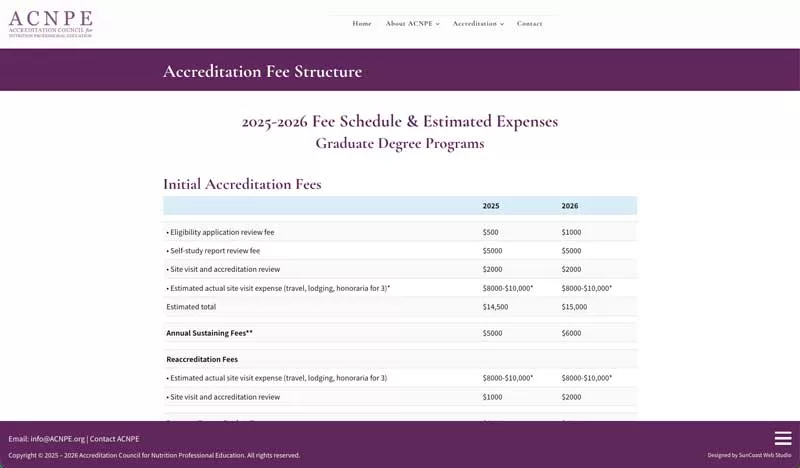Follow the Contact ACNPE footer link
Screen dimensions: 800x468
click(x=114, y=439)
